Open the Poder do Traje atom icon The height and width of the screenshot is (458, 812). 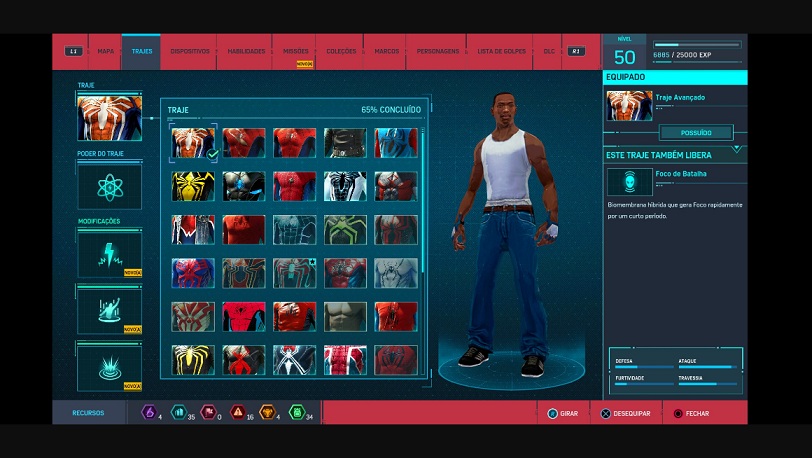tap(110, 187)
